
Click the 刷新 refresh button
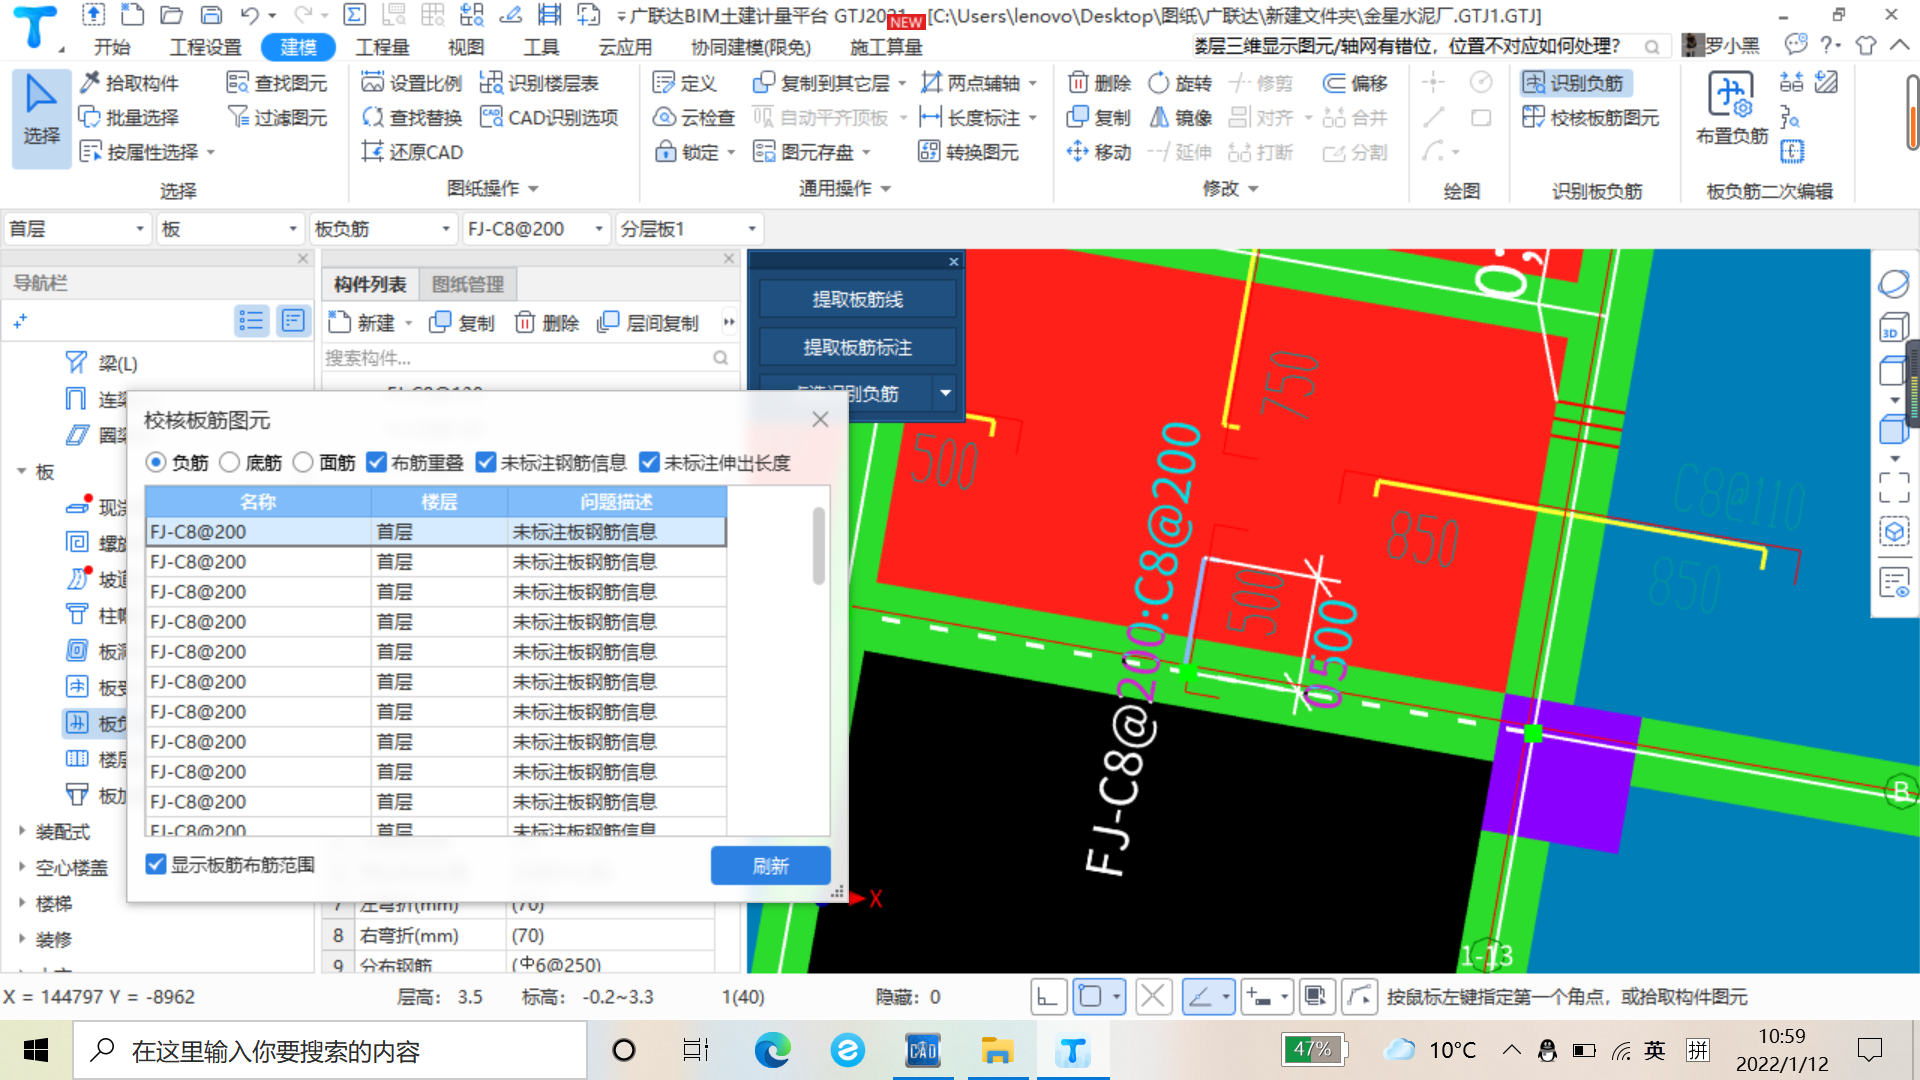pos(770,866)
